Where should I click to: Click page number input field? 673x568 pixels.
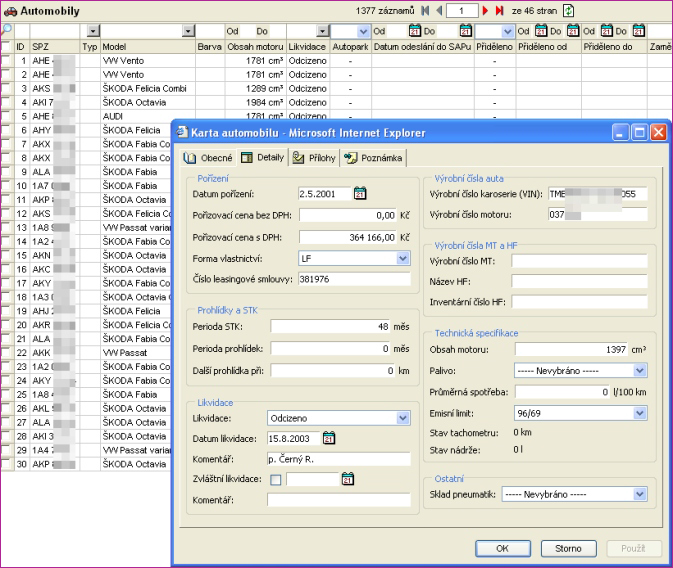click(462, 11)
